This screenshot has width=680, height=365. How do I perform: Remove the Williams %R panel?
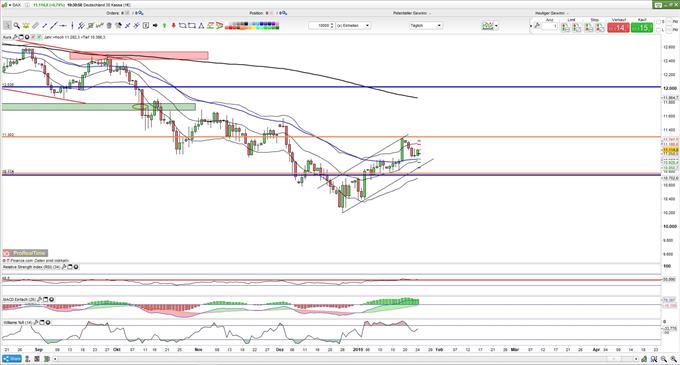(48, 323)
